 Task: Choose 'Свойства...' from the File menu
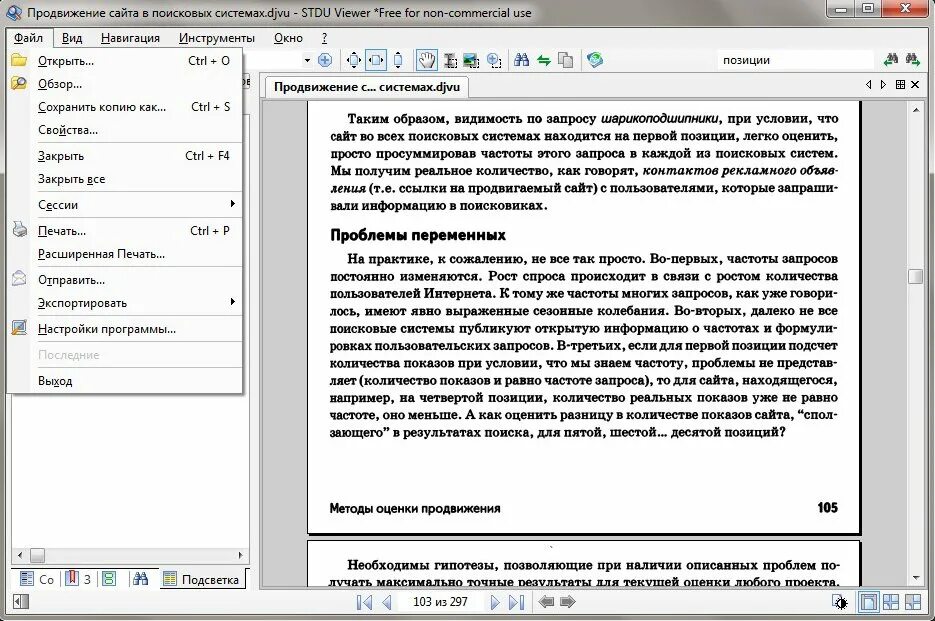[x=125, y=129]
